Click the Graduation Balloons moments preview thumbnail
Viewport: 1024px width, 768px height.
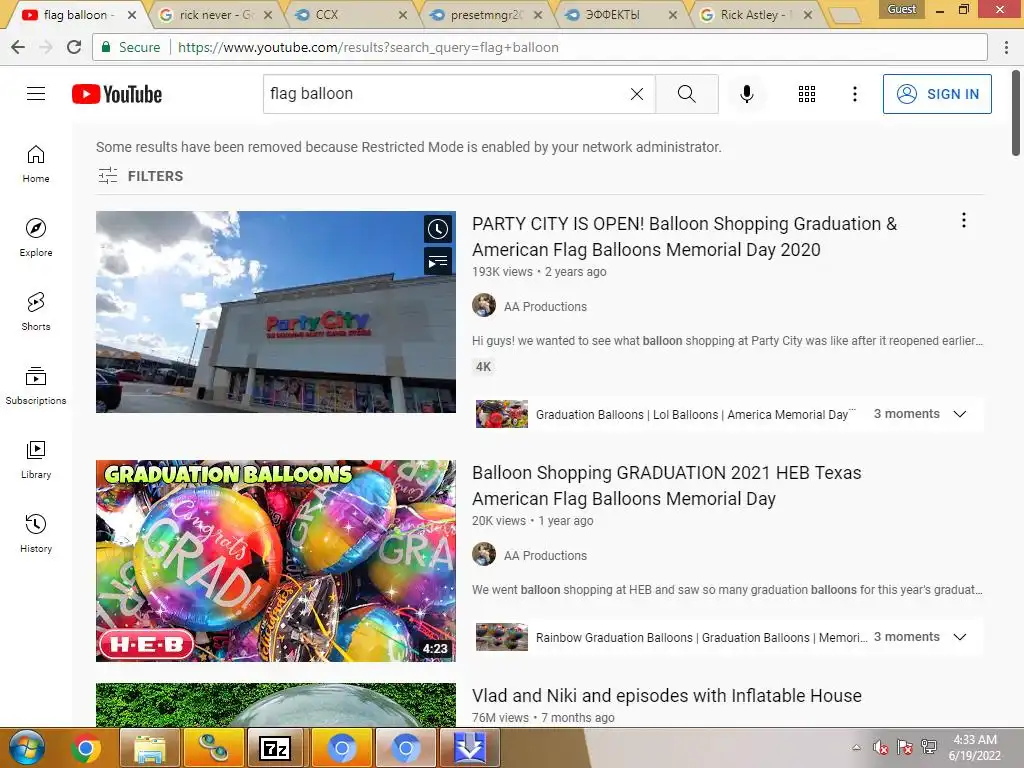(x=502, y=414)
